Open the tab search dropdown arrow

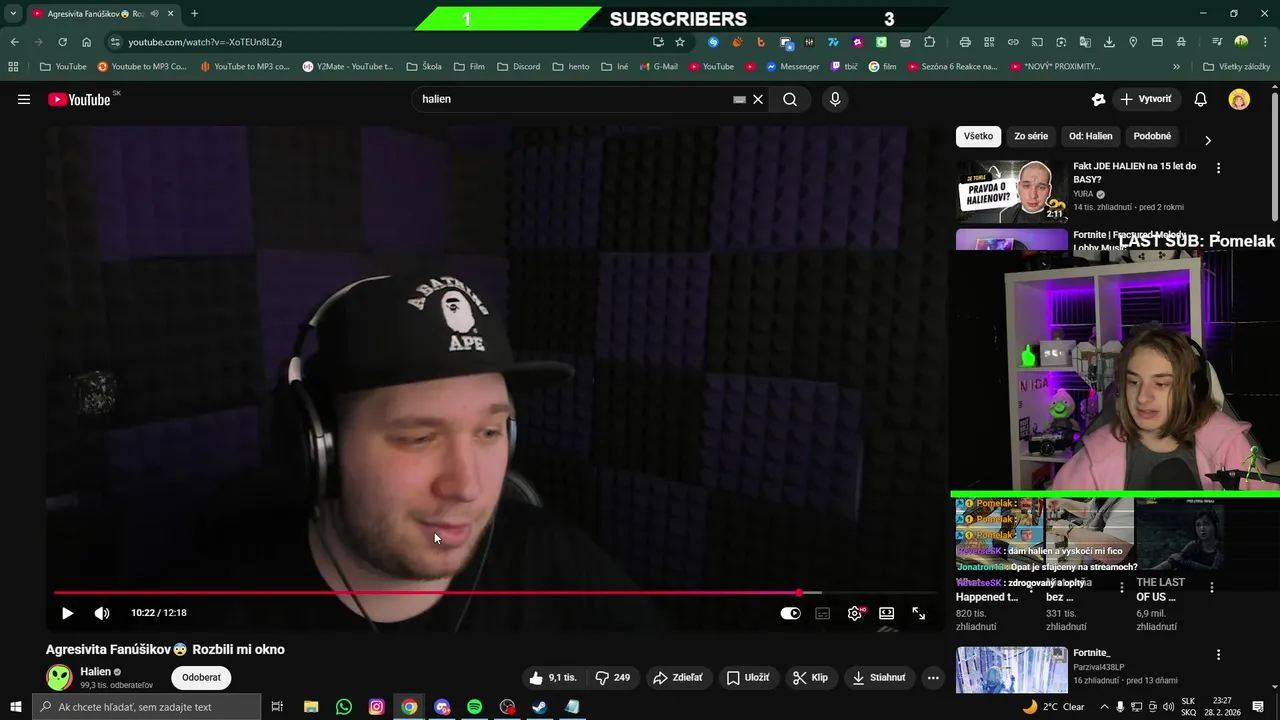click(13, 13)
